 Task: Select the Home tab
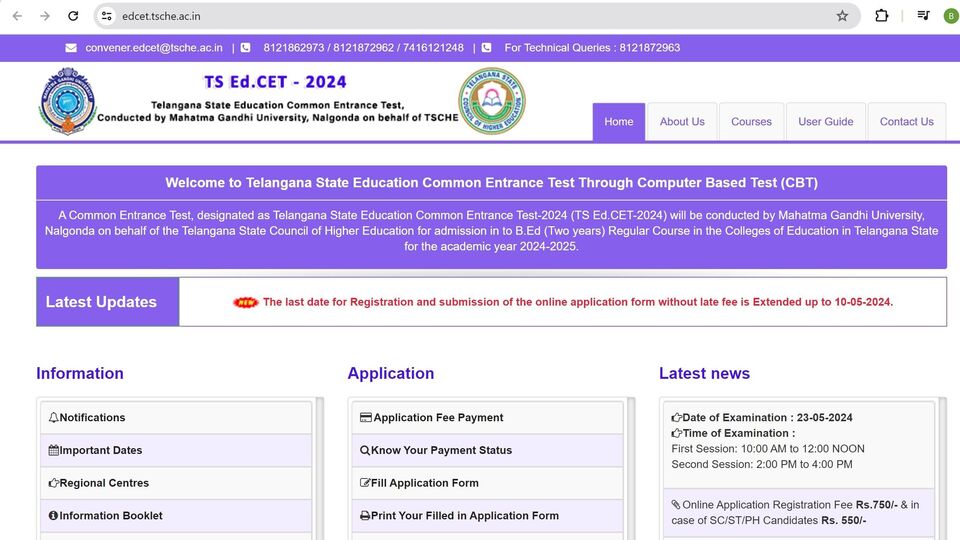pyautogui.click(x=618, y=122)
